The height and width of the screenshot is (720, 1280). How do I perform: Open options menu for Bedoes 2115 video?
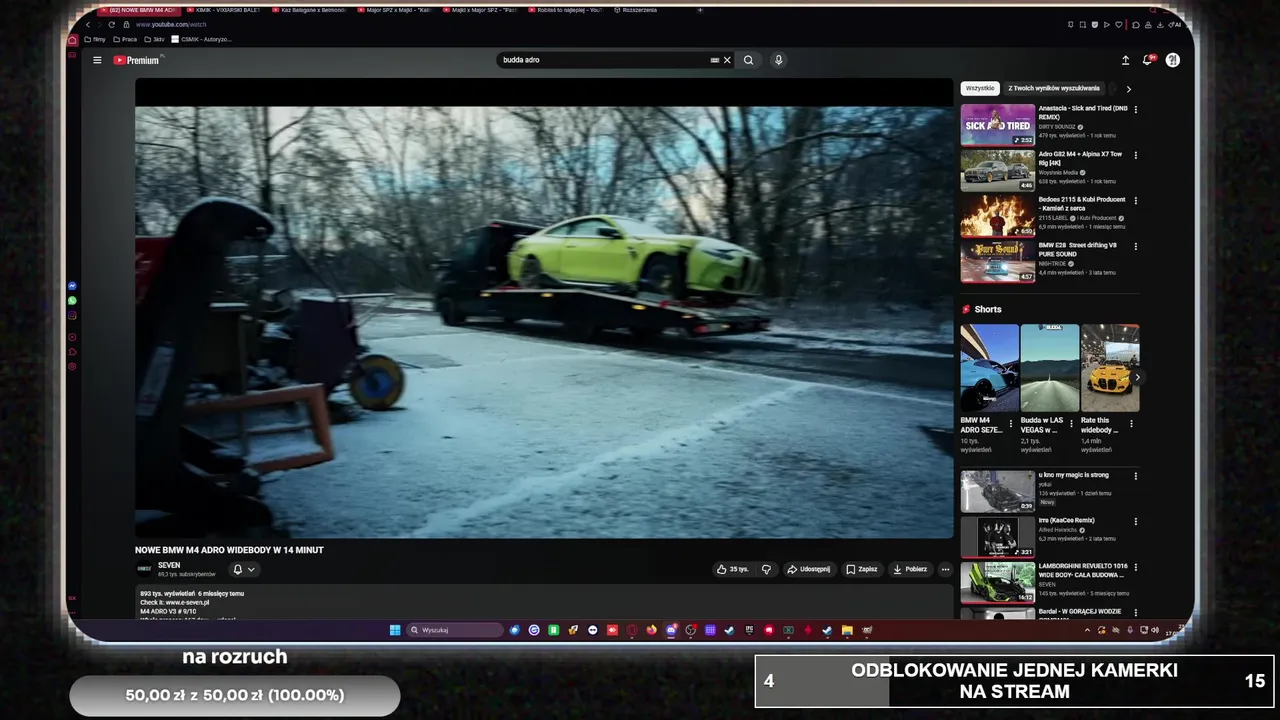(1135, 200)
